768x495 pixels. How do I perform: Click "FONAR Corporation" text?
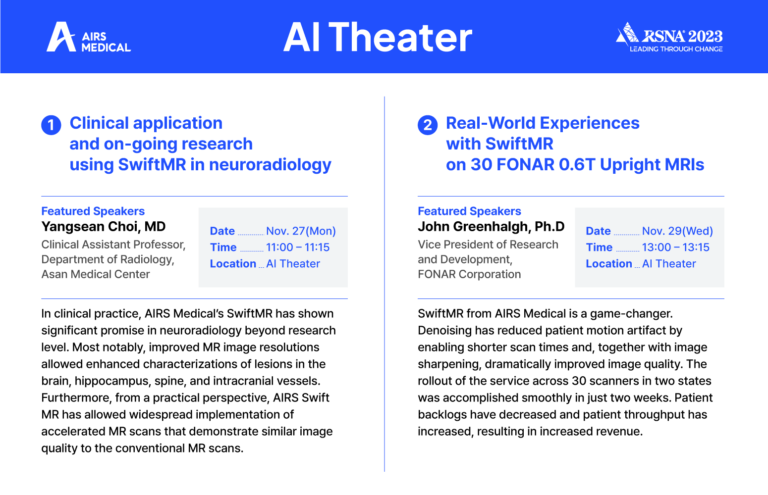(469, 274)
